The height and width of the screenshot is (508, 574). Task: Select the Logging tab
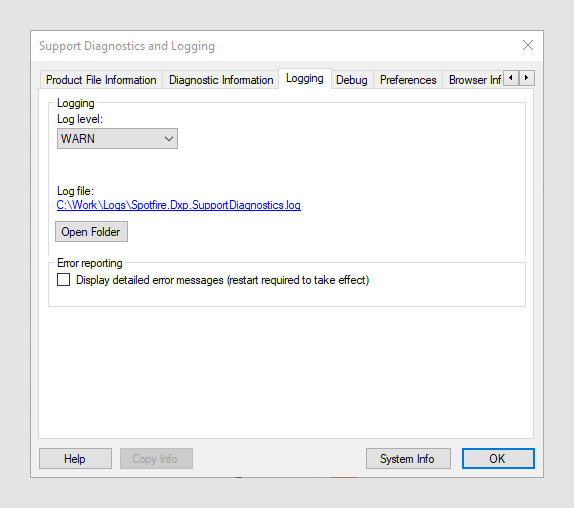pyautogui.click(x=305, y=78)
